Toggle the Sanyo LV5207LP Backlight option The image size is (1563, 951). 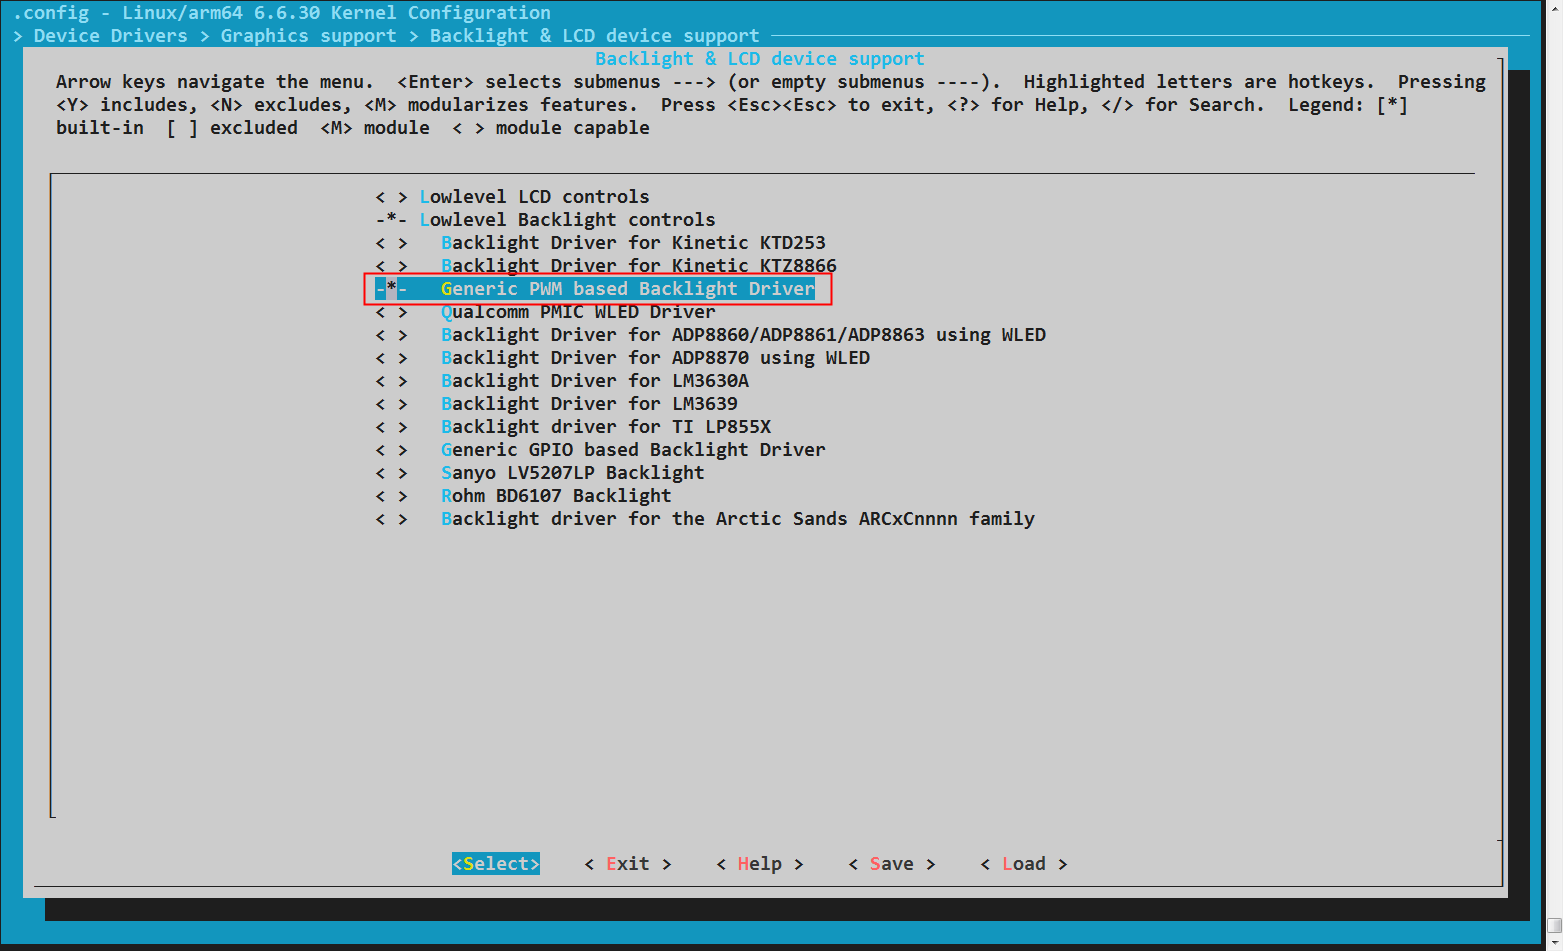point(573,472)
